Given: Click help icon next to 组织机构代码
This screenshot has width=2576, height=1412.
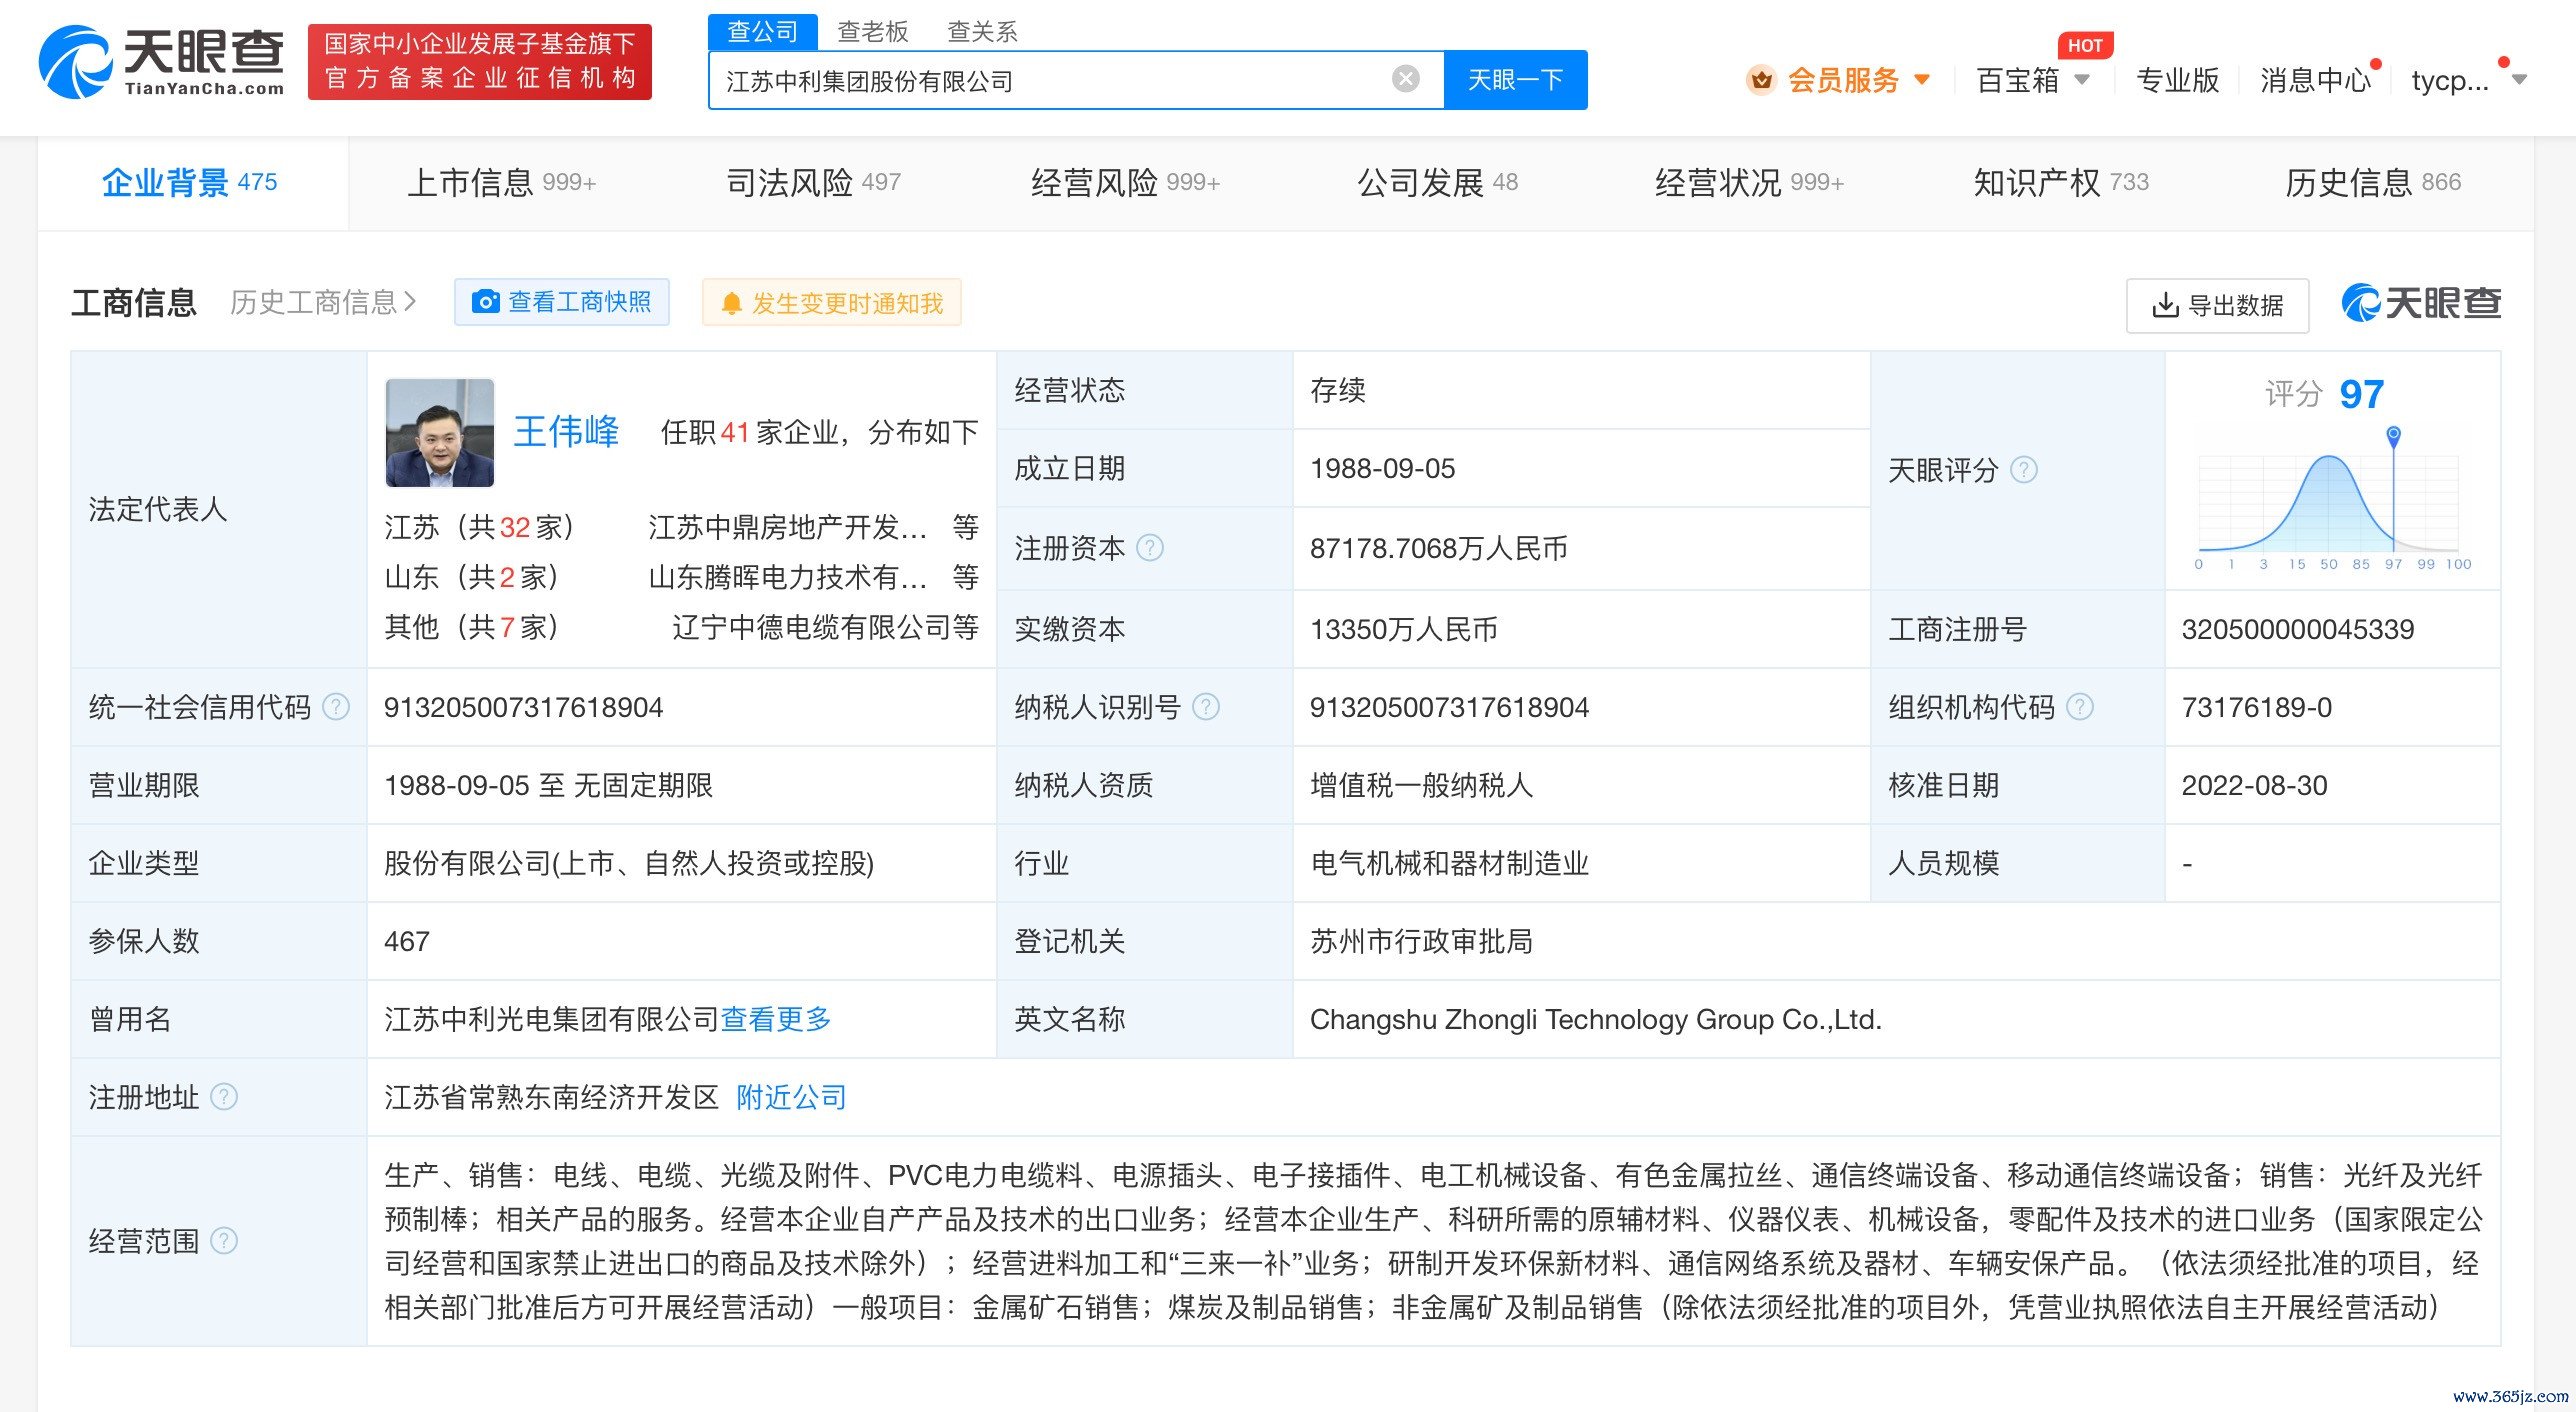Looking at the screenshot, I should [x=2080, y=707].
